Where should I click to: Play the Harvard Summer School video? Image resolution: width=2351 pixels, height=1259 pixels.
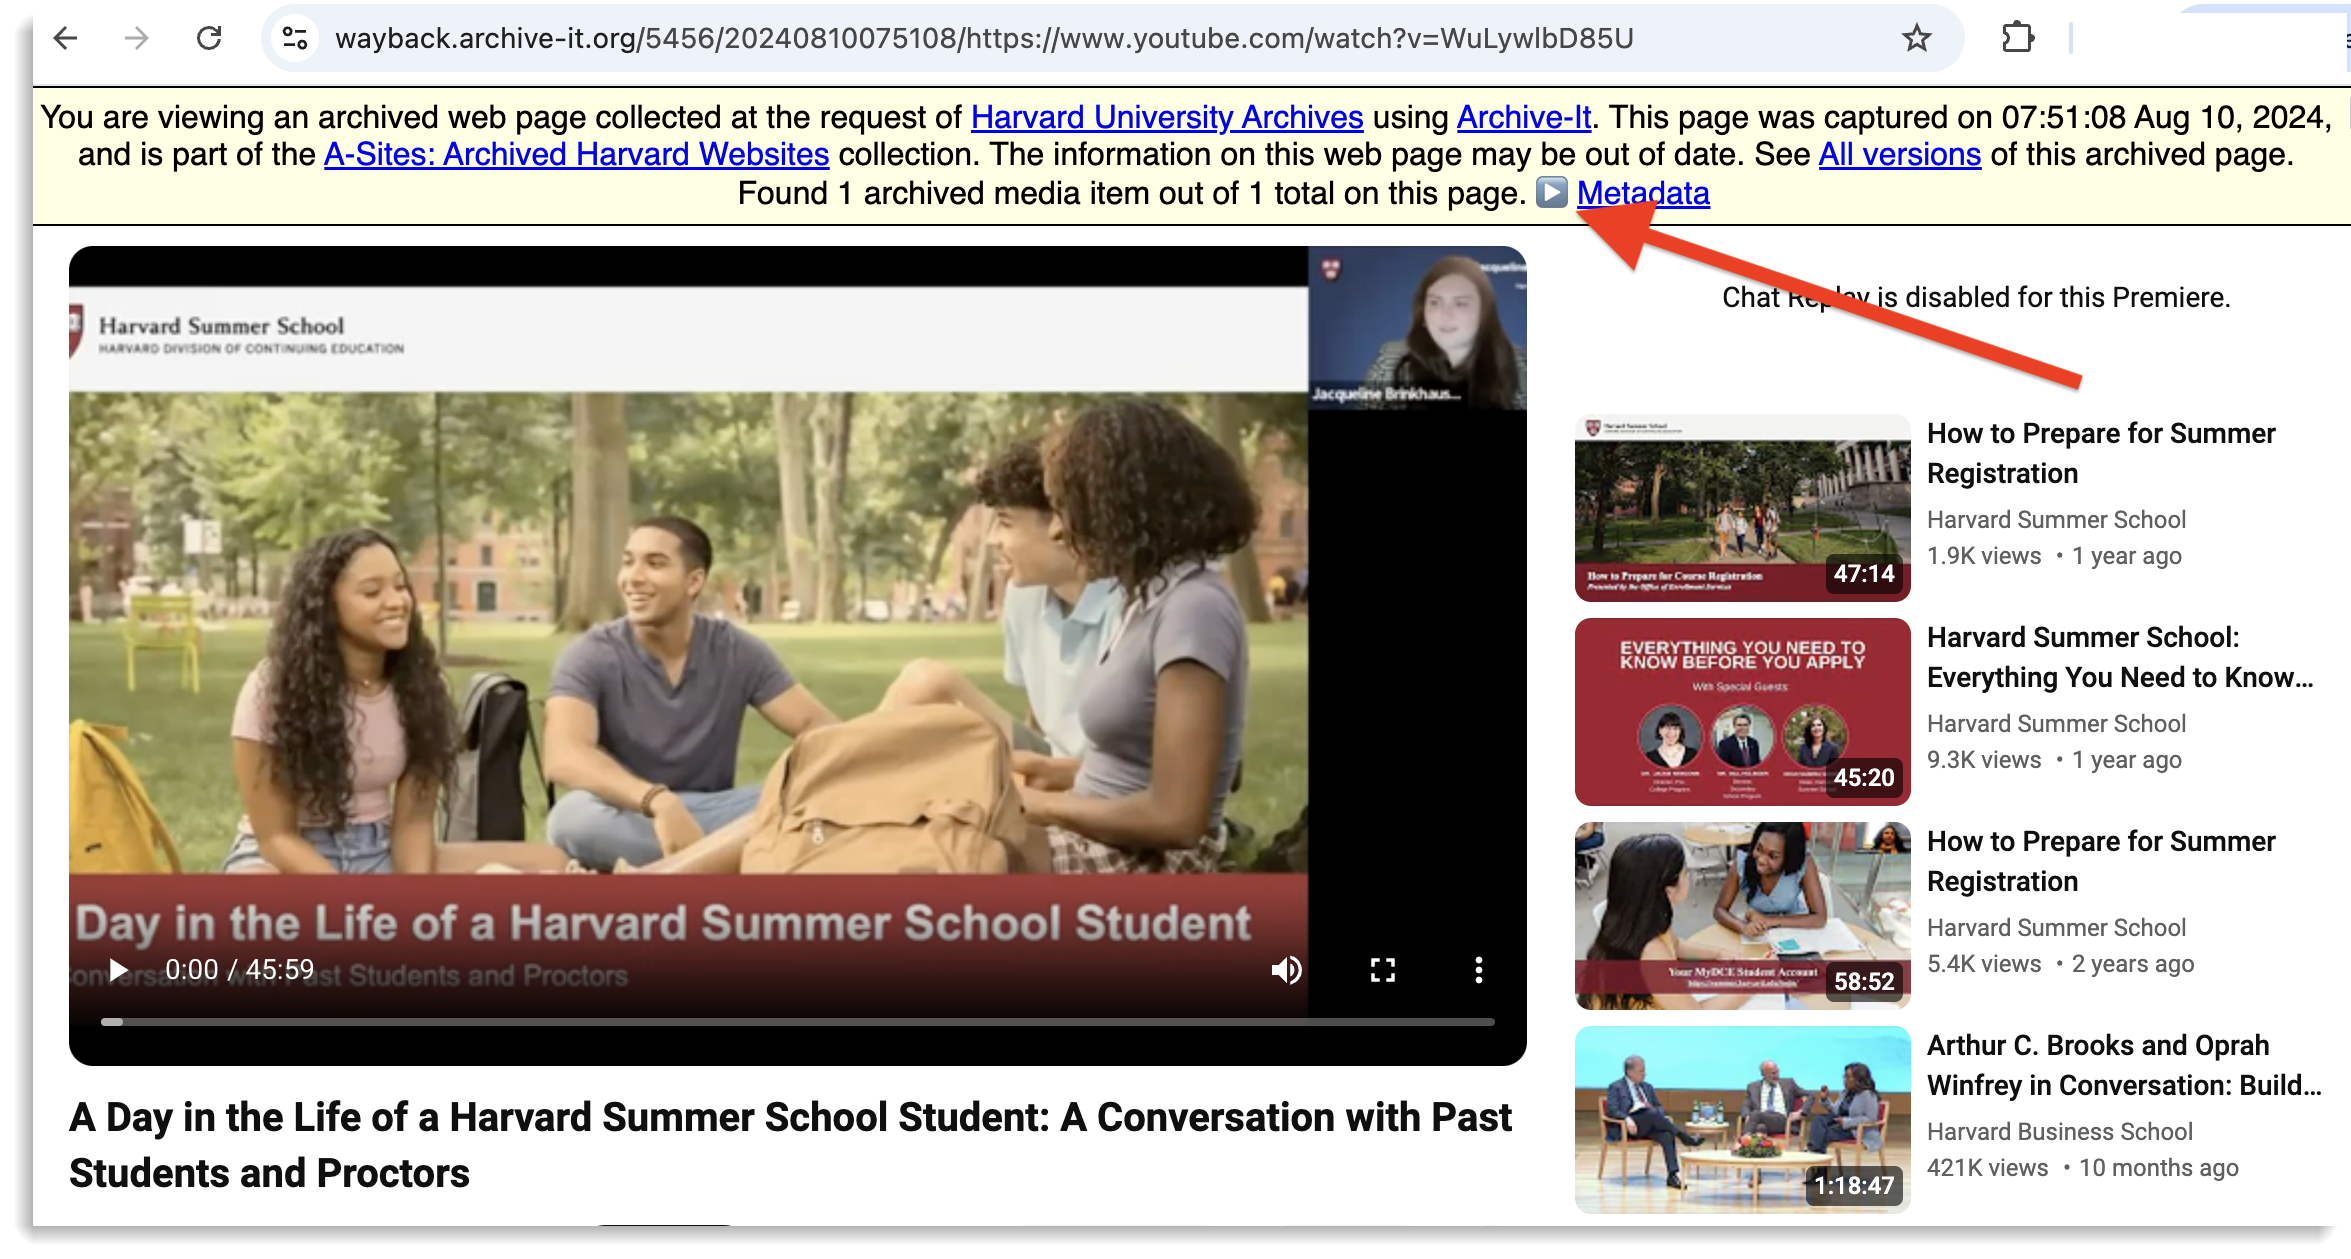pos(119,969)
